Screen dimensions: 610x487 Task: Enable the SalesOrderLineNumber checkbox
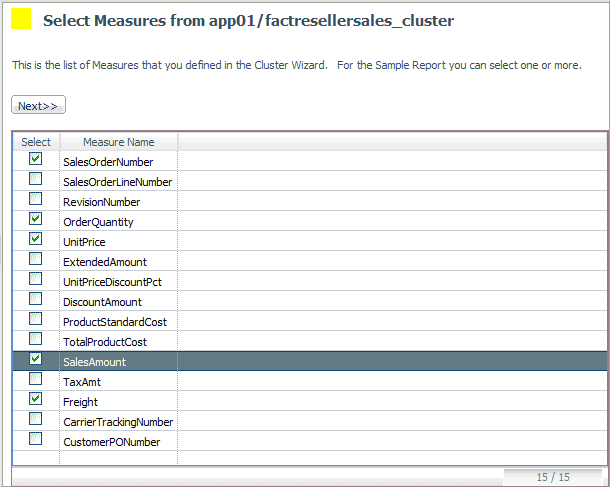coord(36,179)
